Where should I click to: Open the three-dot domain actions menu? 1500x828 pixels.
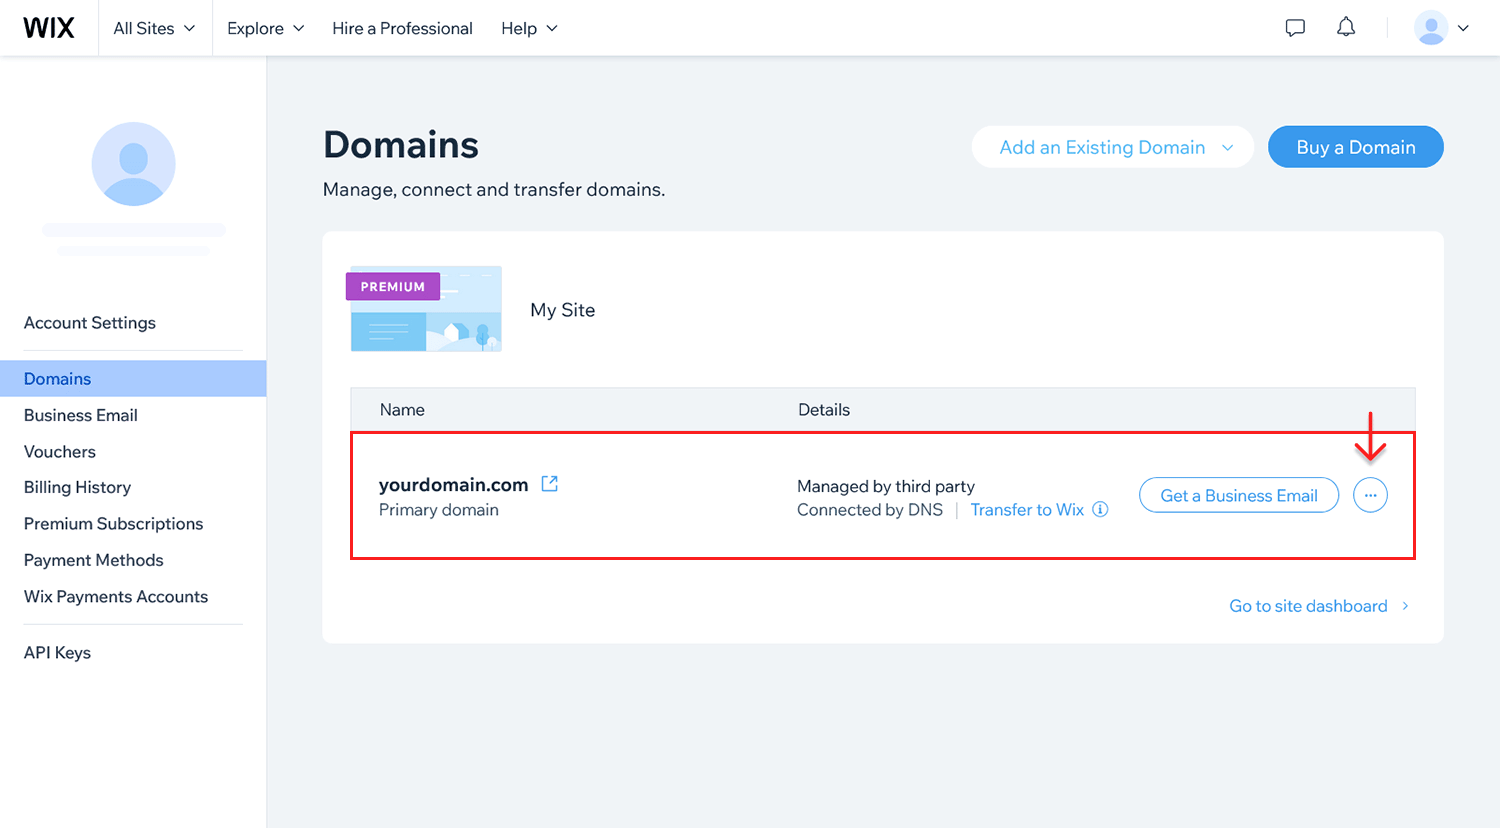1370,495
